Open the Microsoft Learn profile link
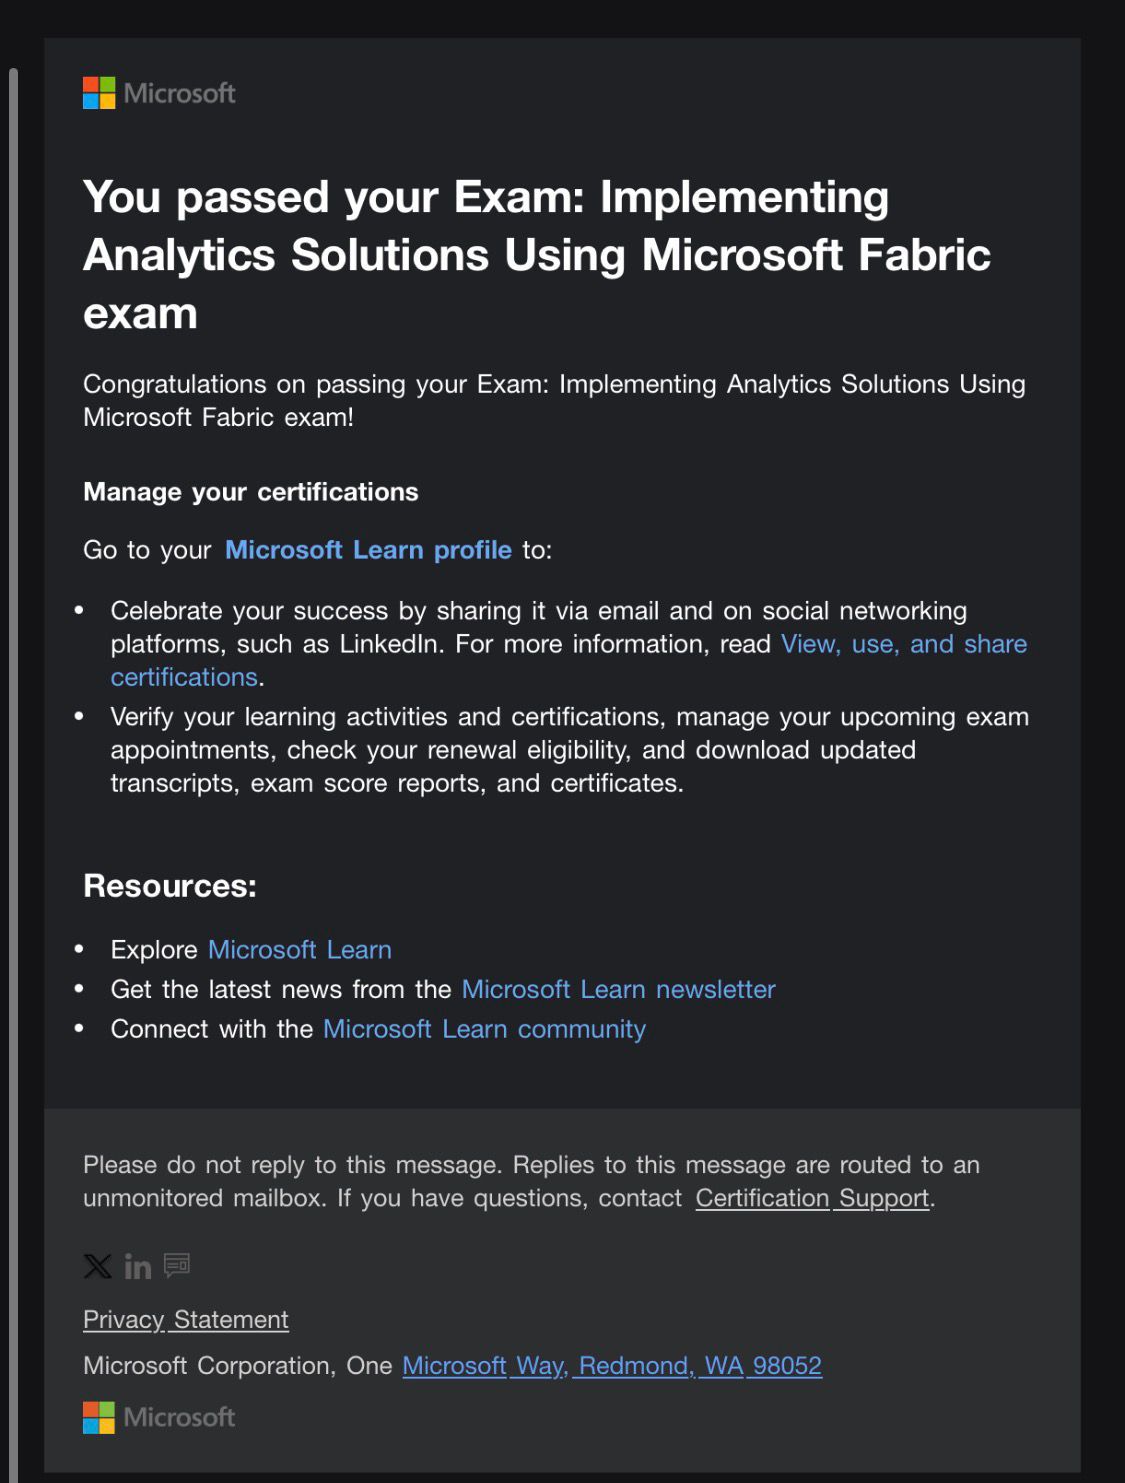This screenshot has width=1125, height=1483. coord(368,550)
